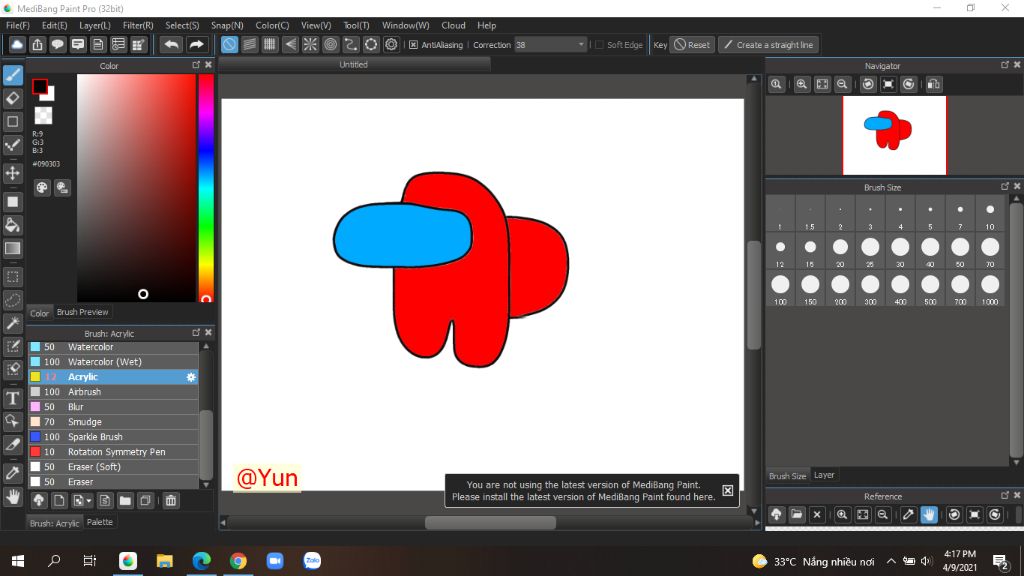Toggle the Soft Edge checkbox
The width and height of the screenshot is (1024, 576).
click(599, 44)
